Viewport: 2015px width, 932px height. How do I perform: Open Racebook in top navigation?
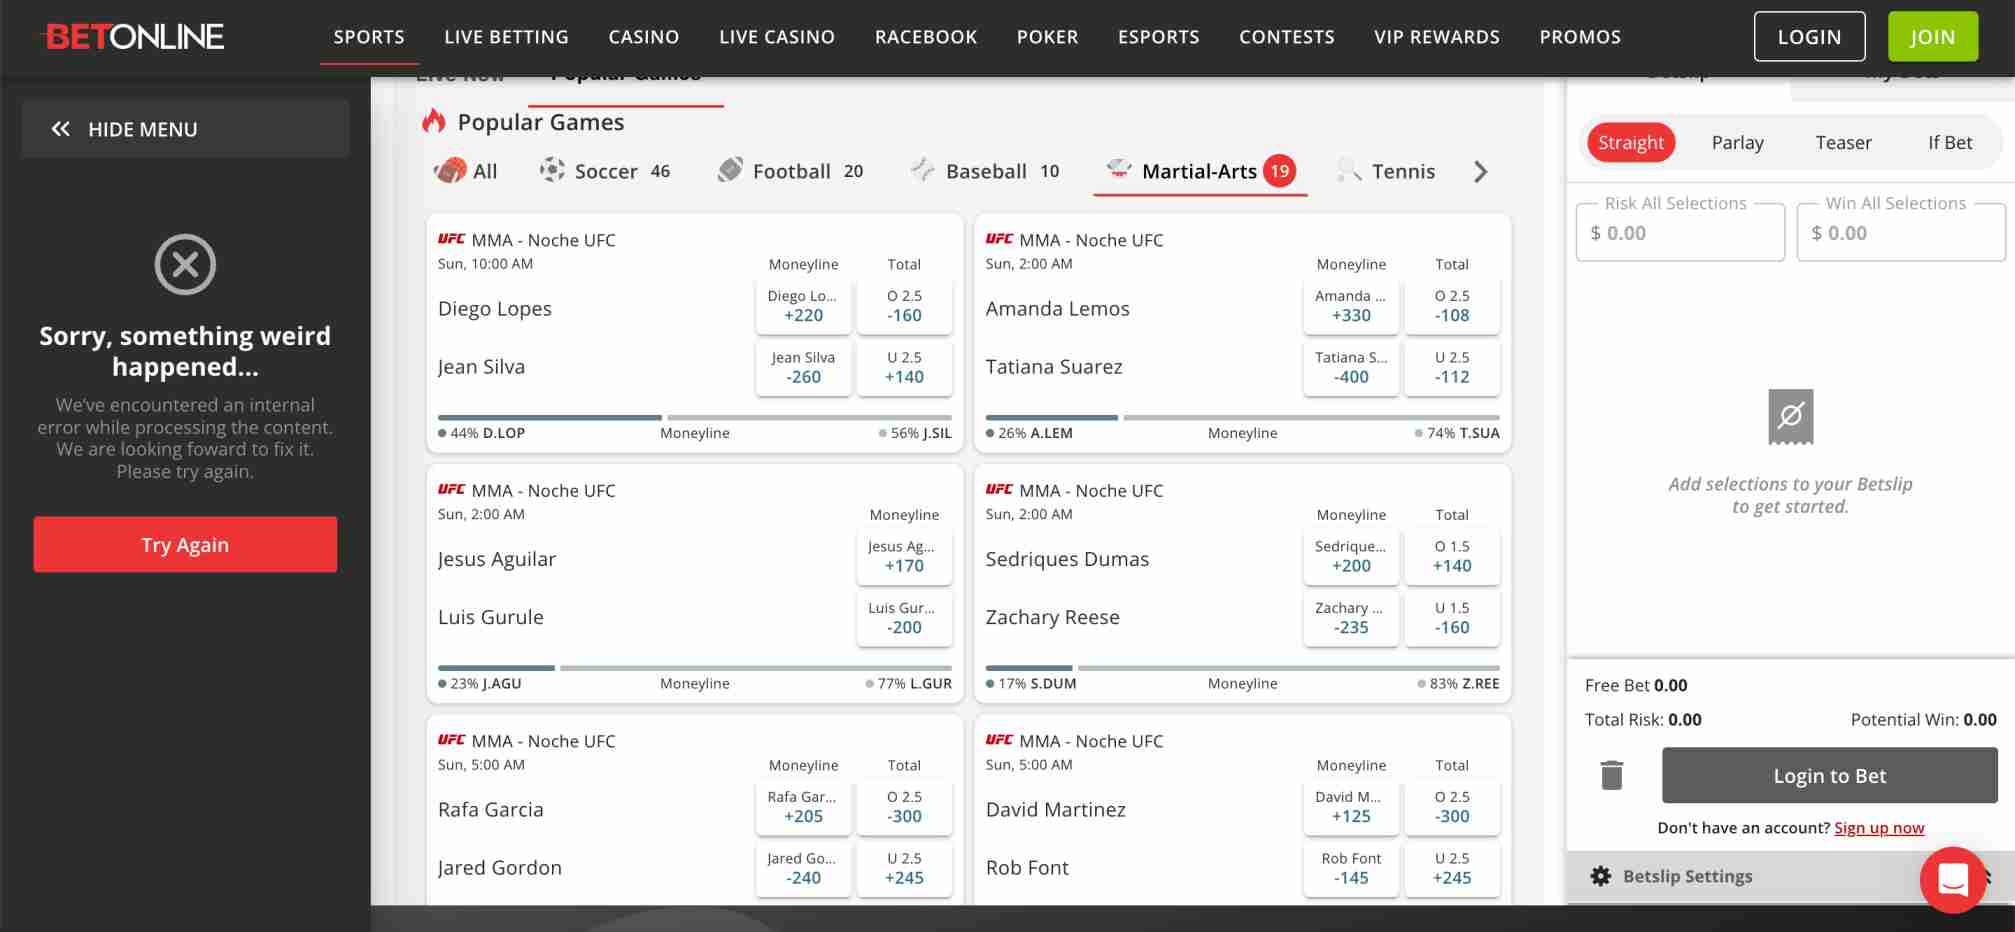point(925,37)
